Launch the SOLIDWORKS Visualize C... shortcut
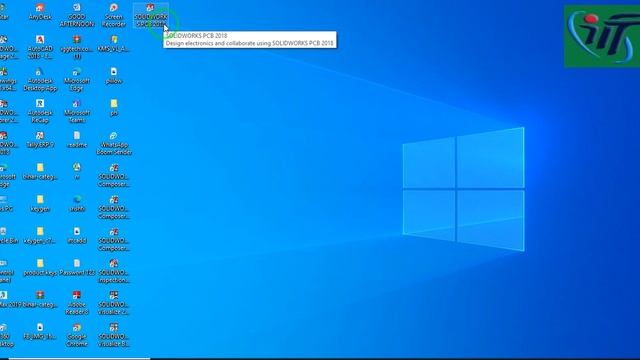This screenshot has height=360, width=640. click(114, 303)
